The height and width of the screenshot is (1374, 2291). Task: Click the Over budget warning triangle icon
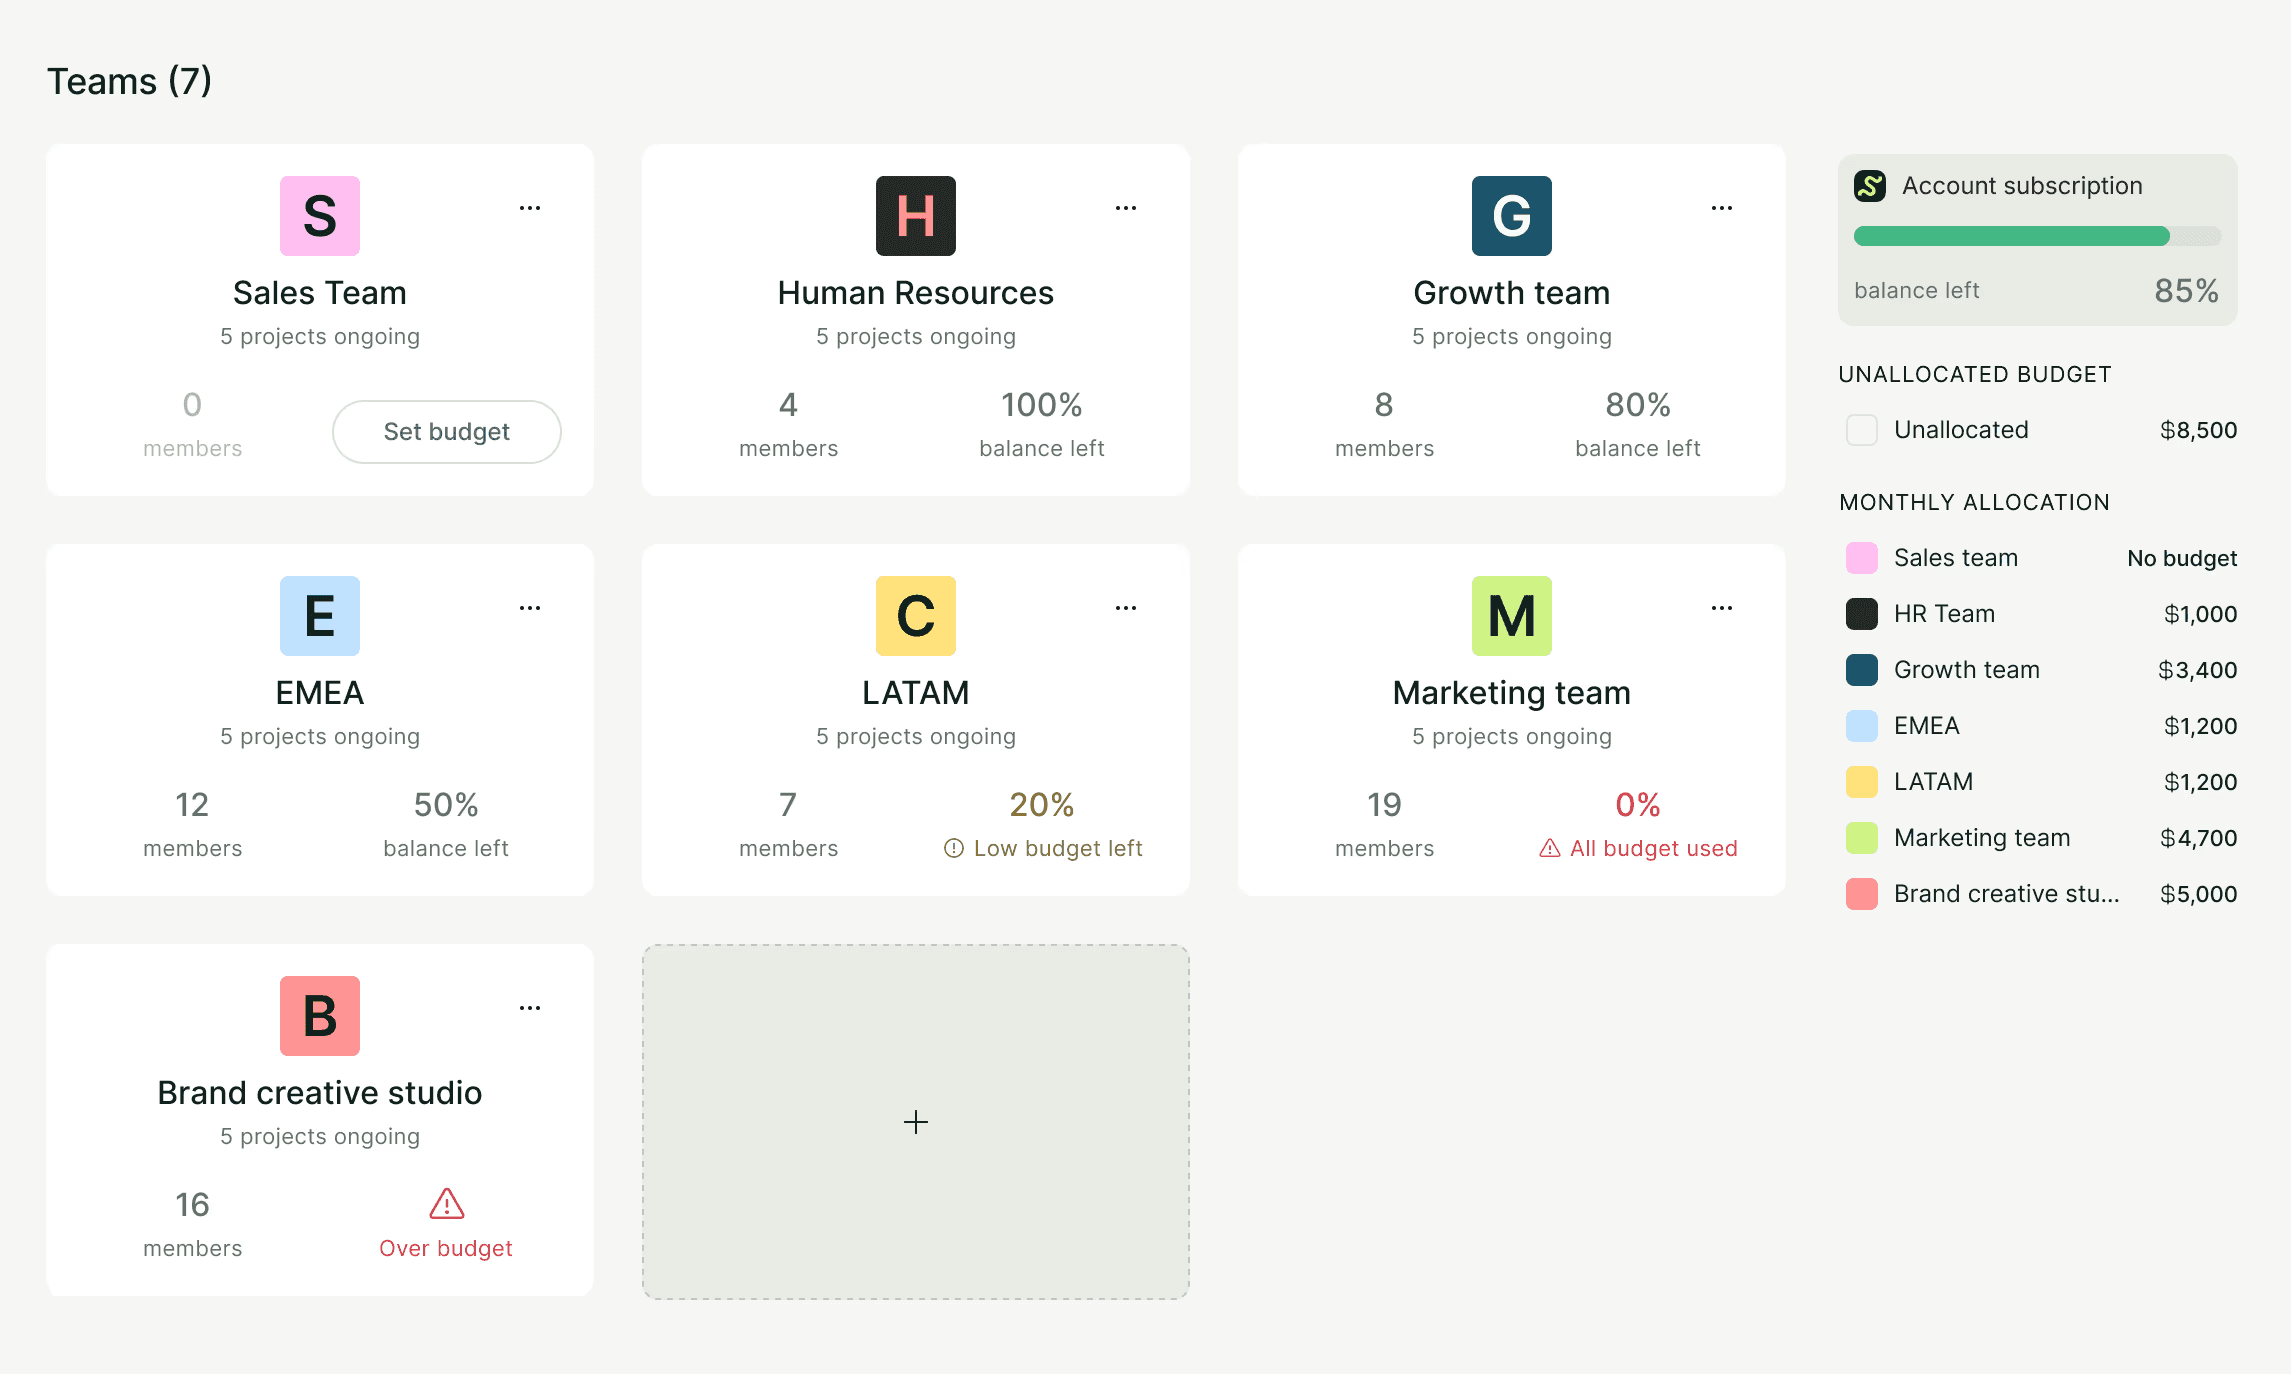pyautogui.click(x=446, y=1204)
